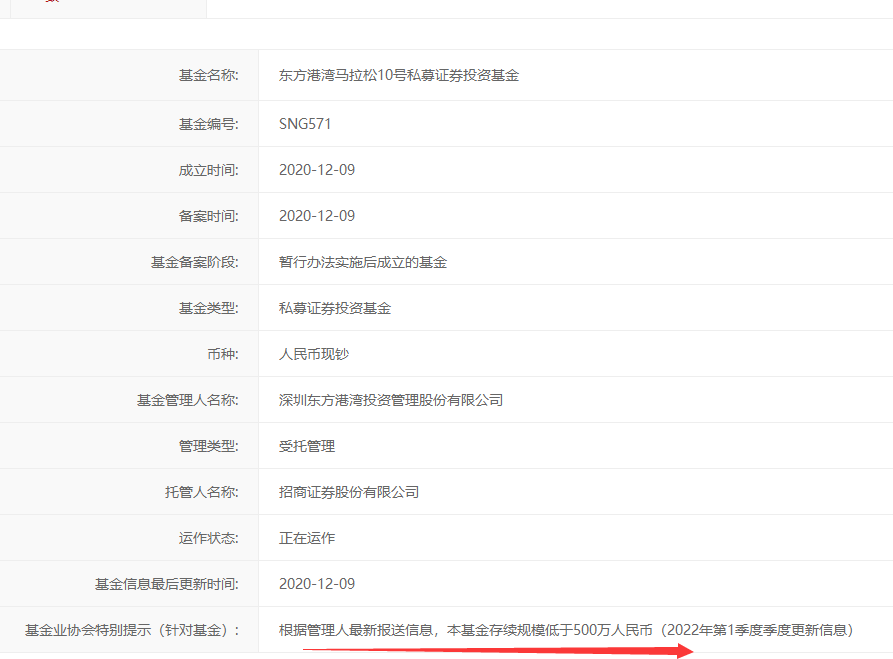Click the 备案时间 date value 2020-12-09
This screenshot has height=659, width=893.
(x=317, y=216)
